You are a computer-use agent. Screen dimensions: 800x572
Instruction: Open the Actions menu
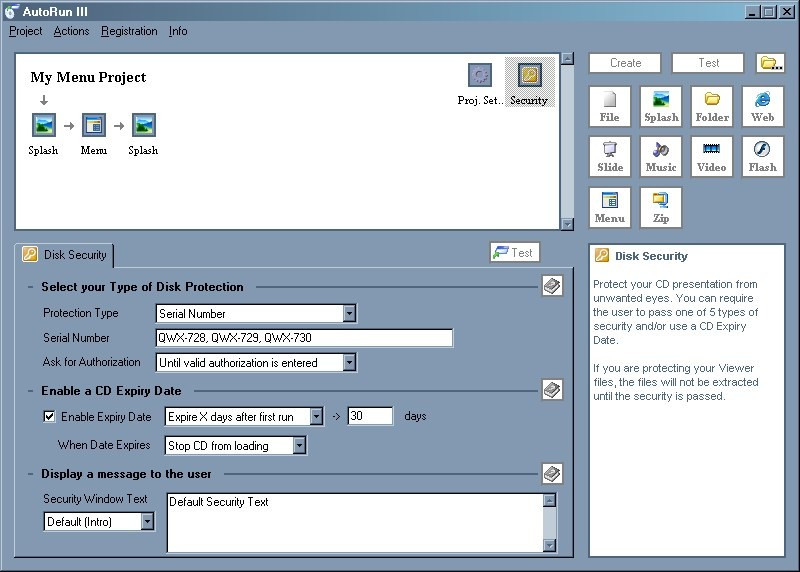coord(71,31)
